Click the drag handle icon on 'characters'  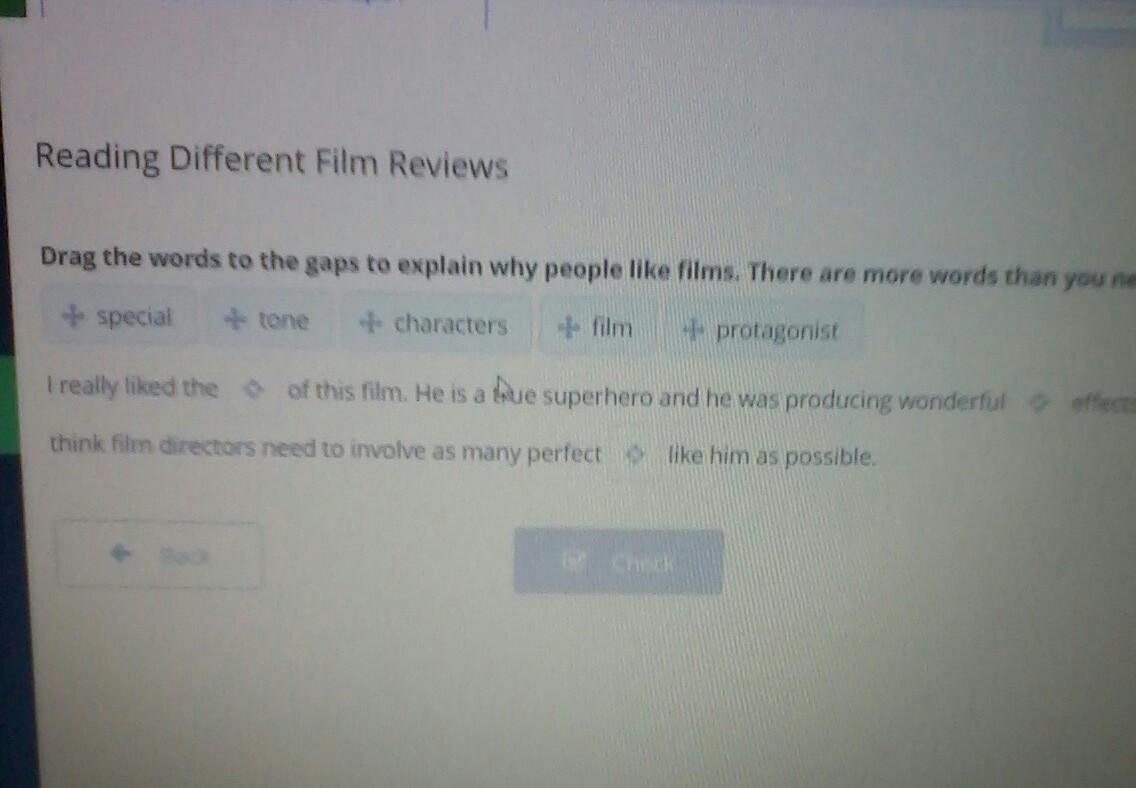click(x=369, y=323)
